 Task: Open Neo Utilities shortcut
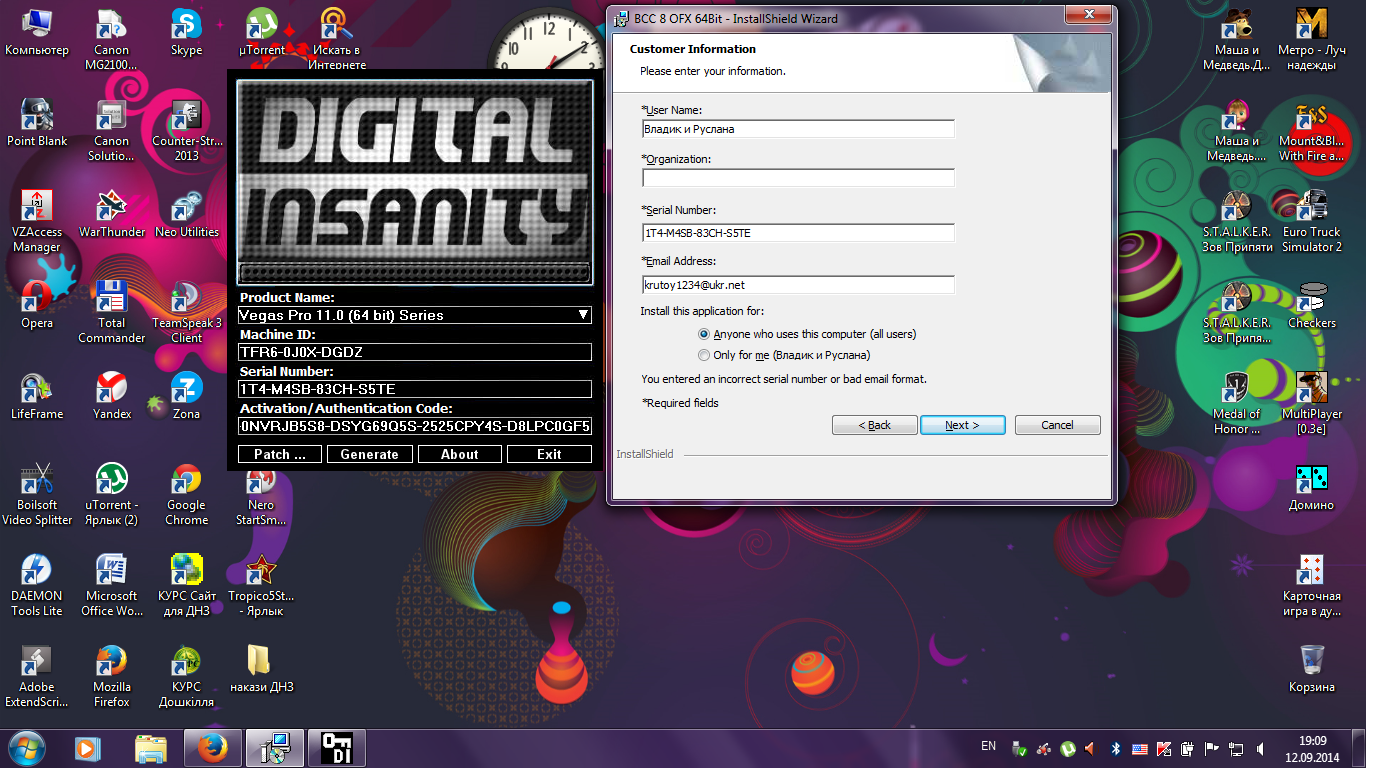tap(186, 215)
